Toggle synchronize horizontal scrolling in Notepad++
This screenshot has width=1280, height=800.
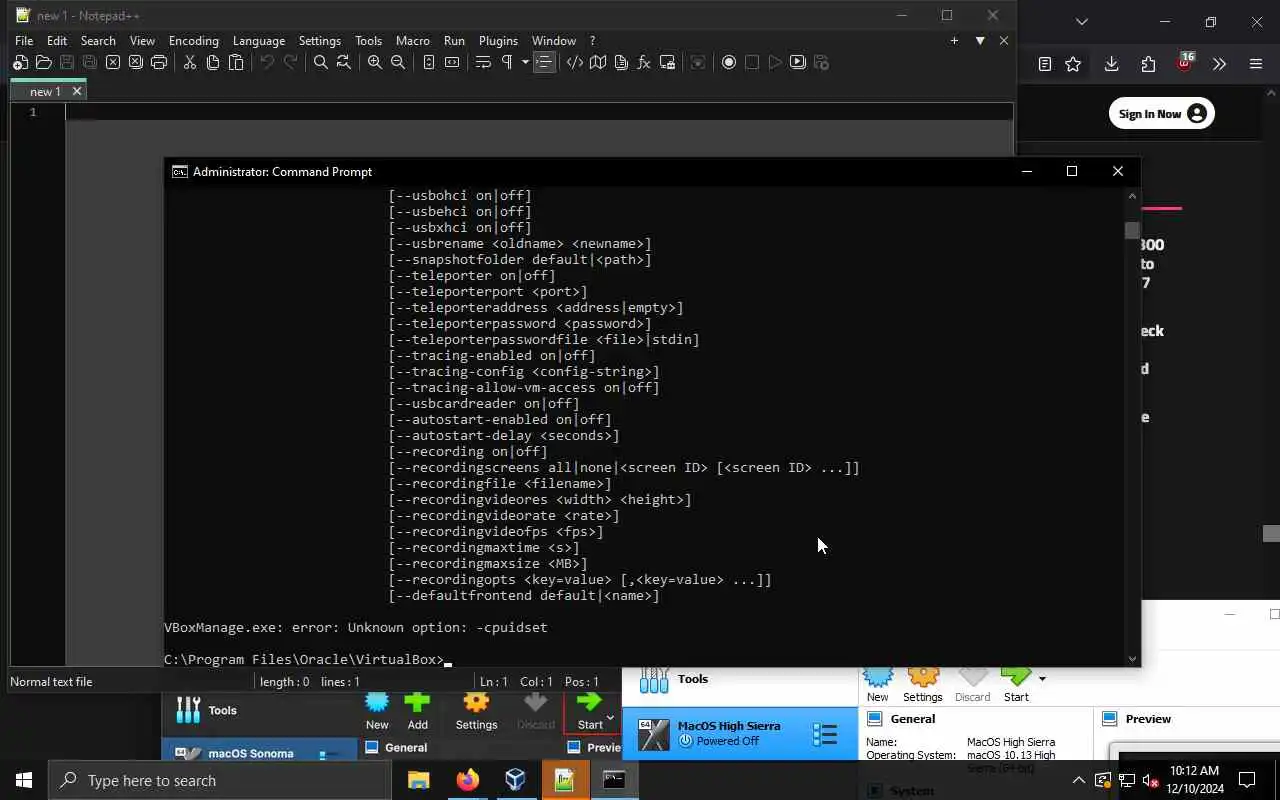452,62
